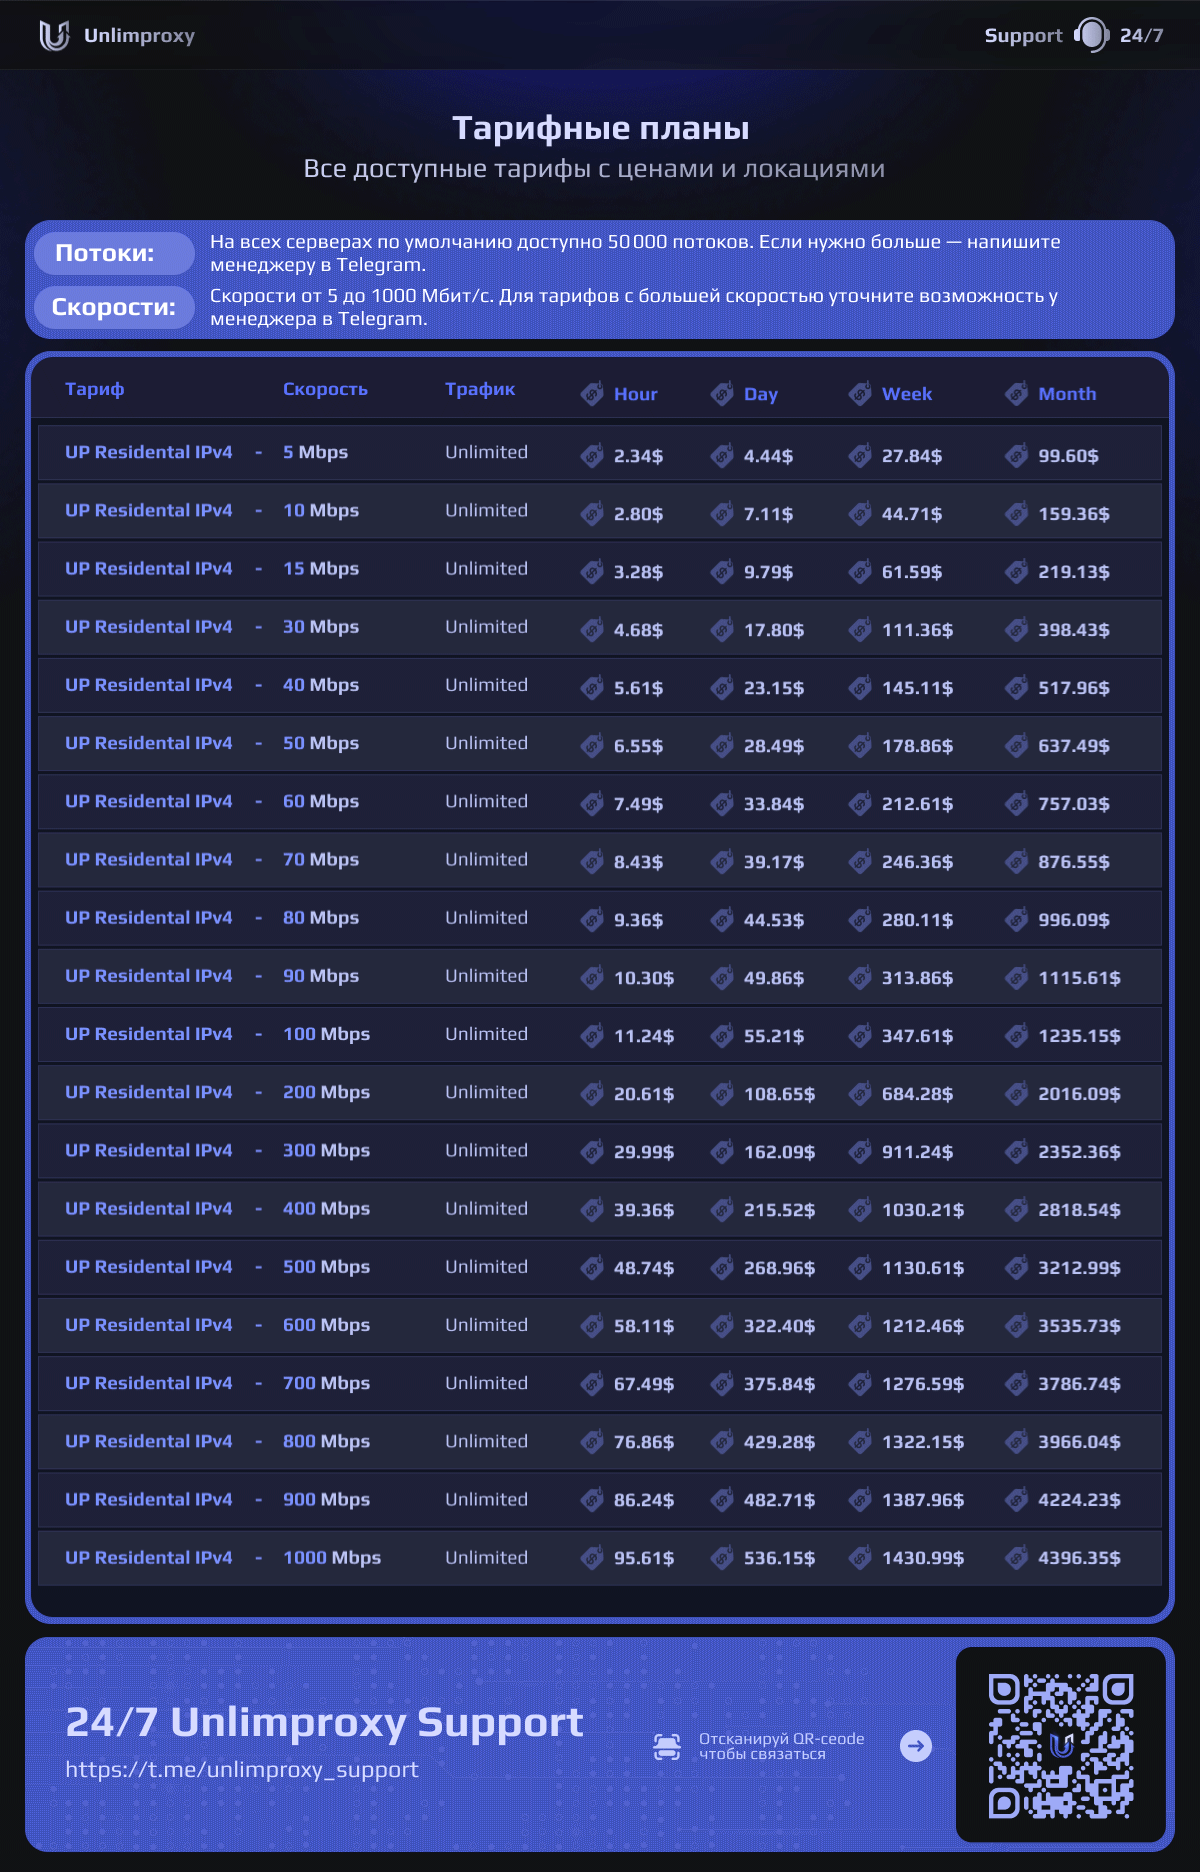1200x1872 pixels.
Task: Click the 757.03$ month price
Action: tap(1074, 804)
